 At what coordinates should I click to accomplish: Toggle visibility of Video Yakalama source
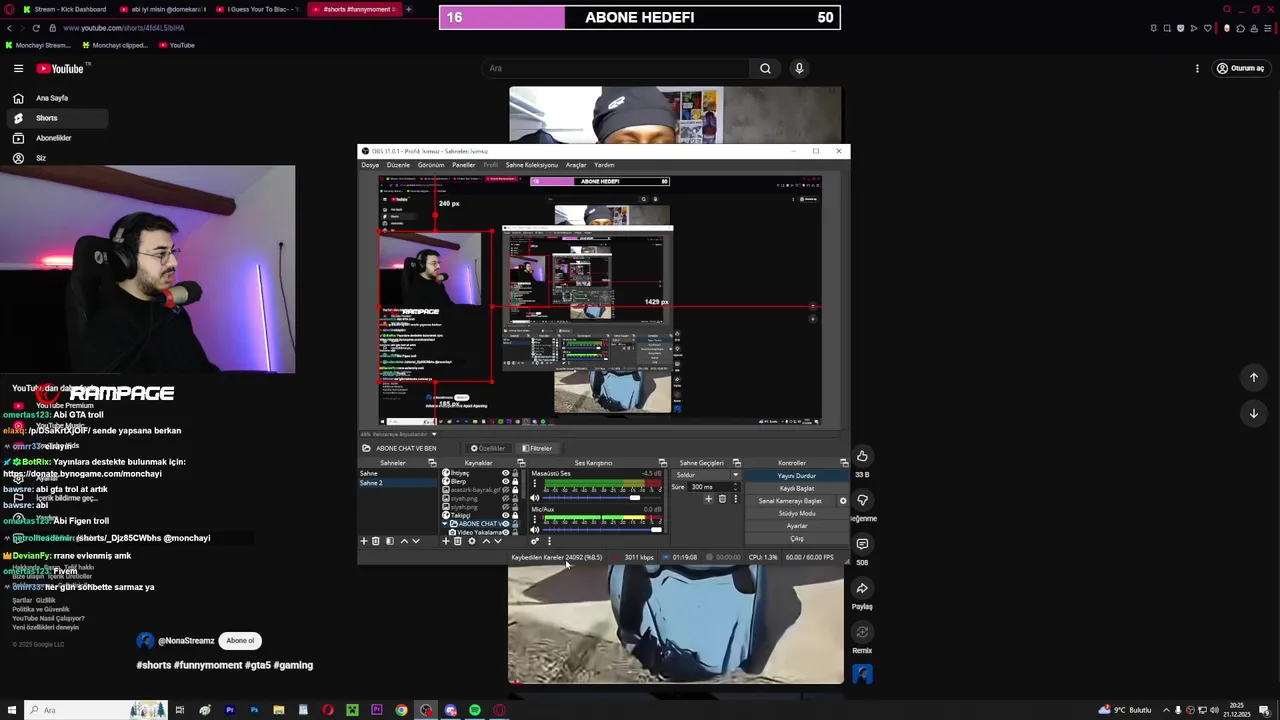click(x=505, y=533)
